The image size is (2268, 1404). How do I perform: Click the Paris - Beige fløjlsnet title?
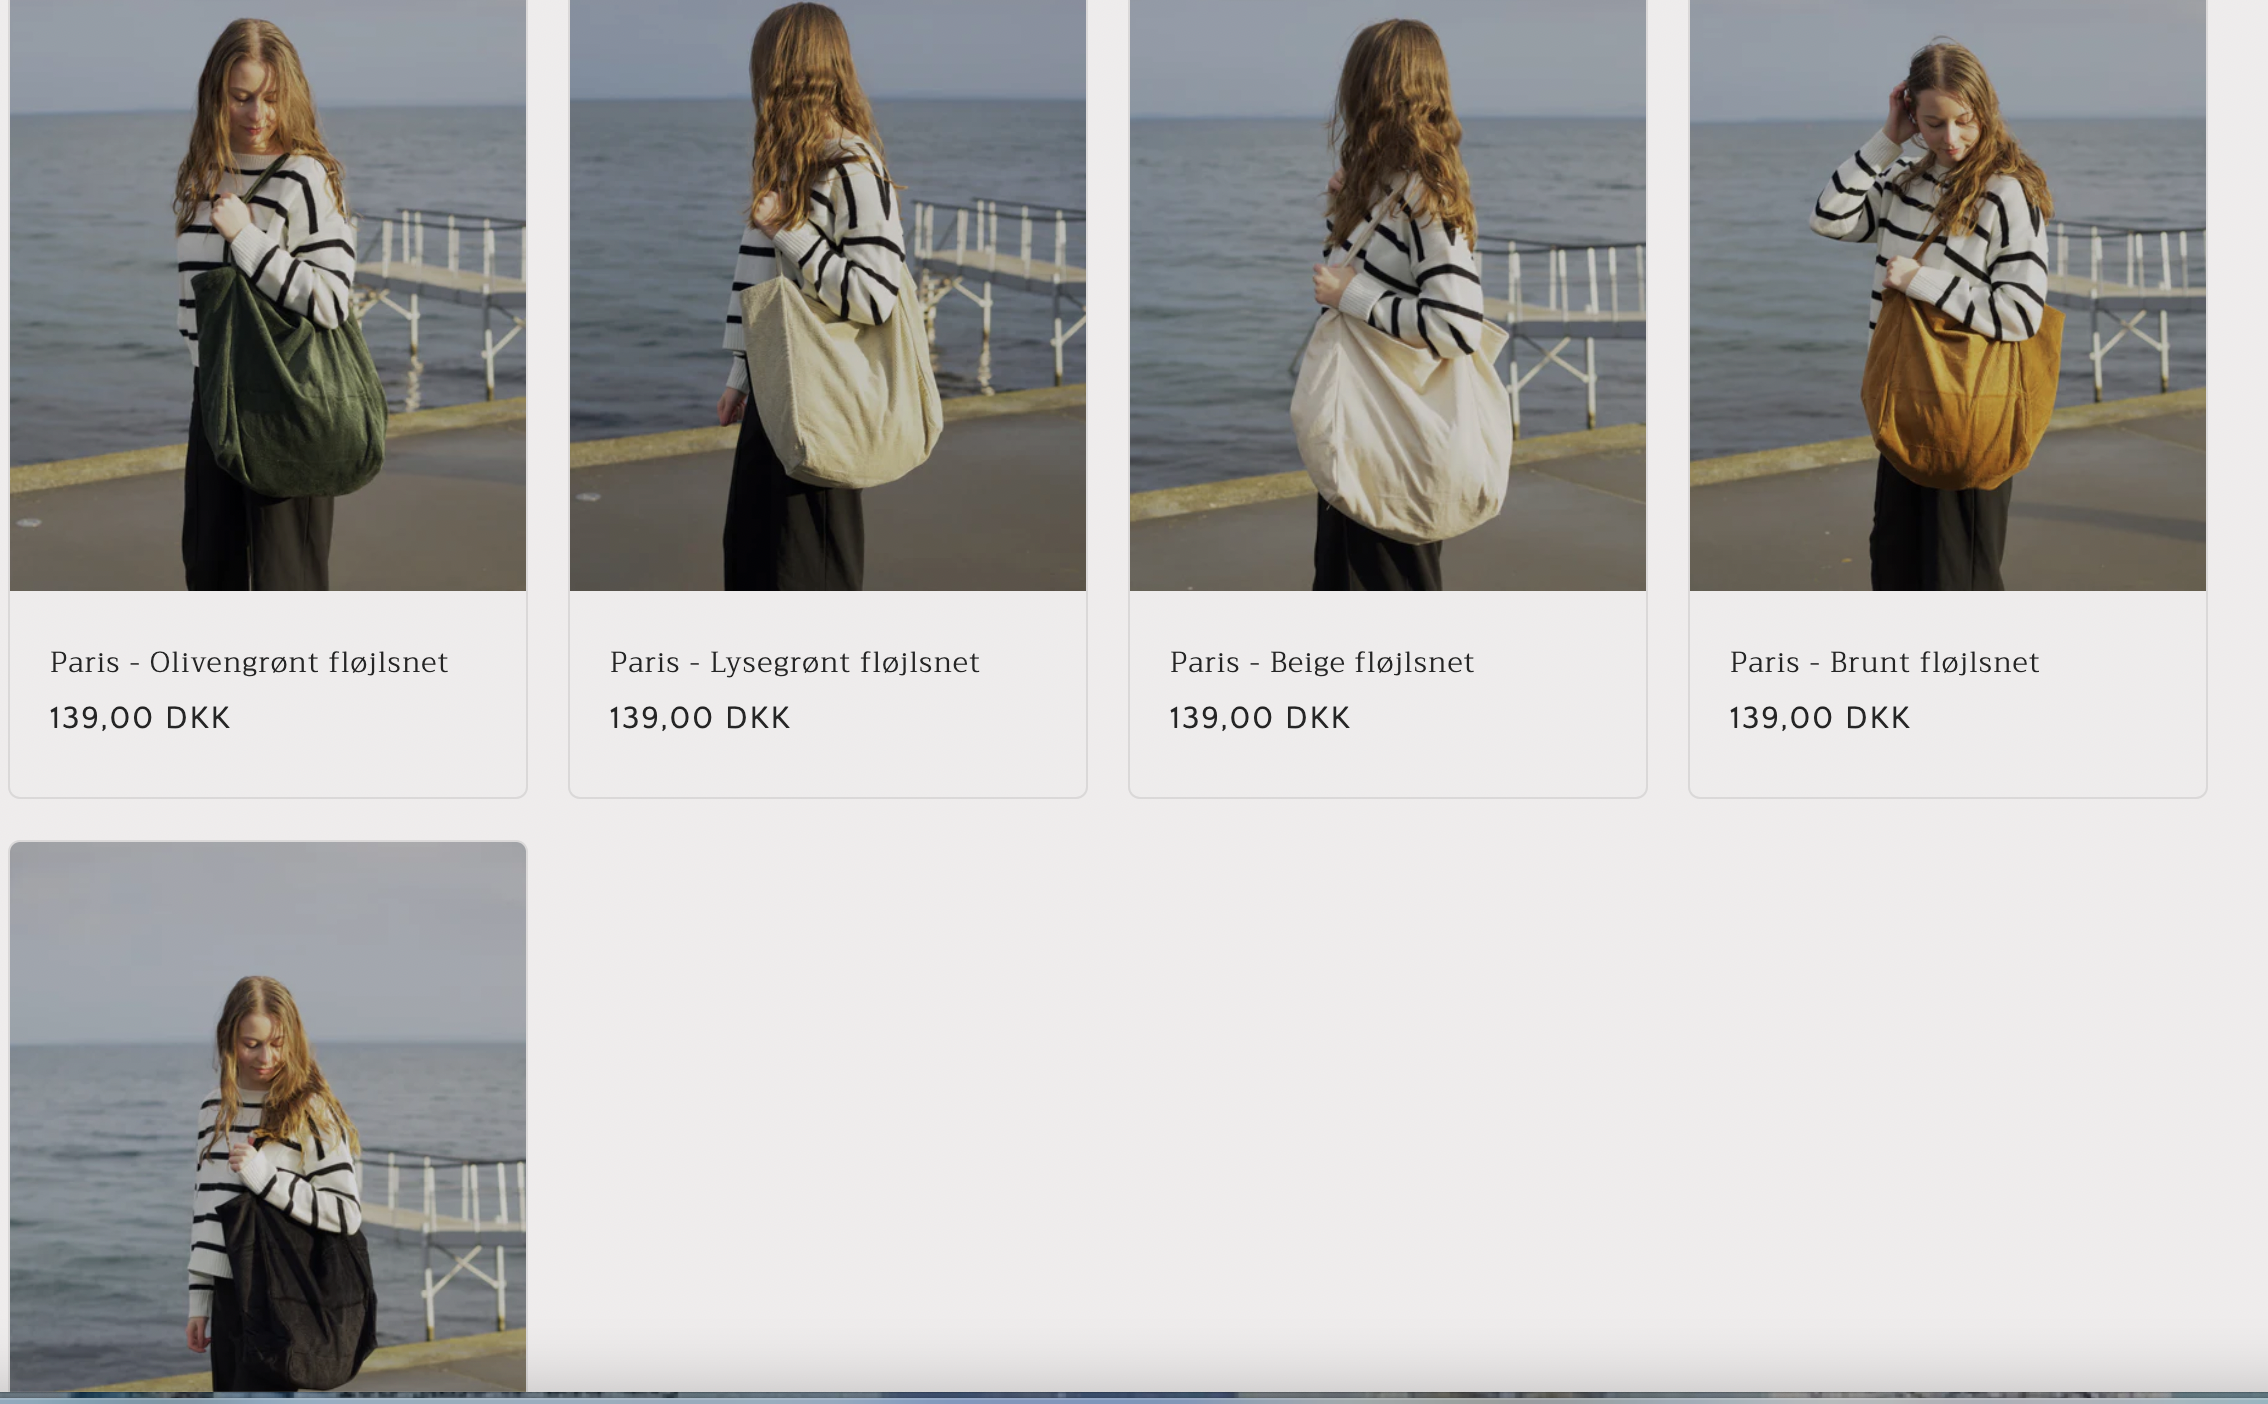pos(1321,662)
